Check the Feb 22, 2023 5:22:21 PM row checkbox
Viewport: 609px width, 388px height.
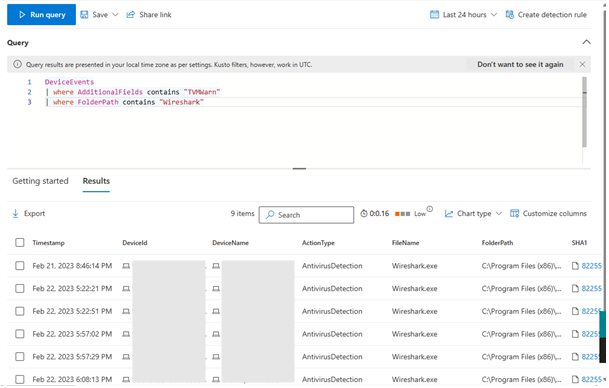coord(20,289)
